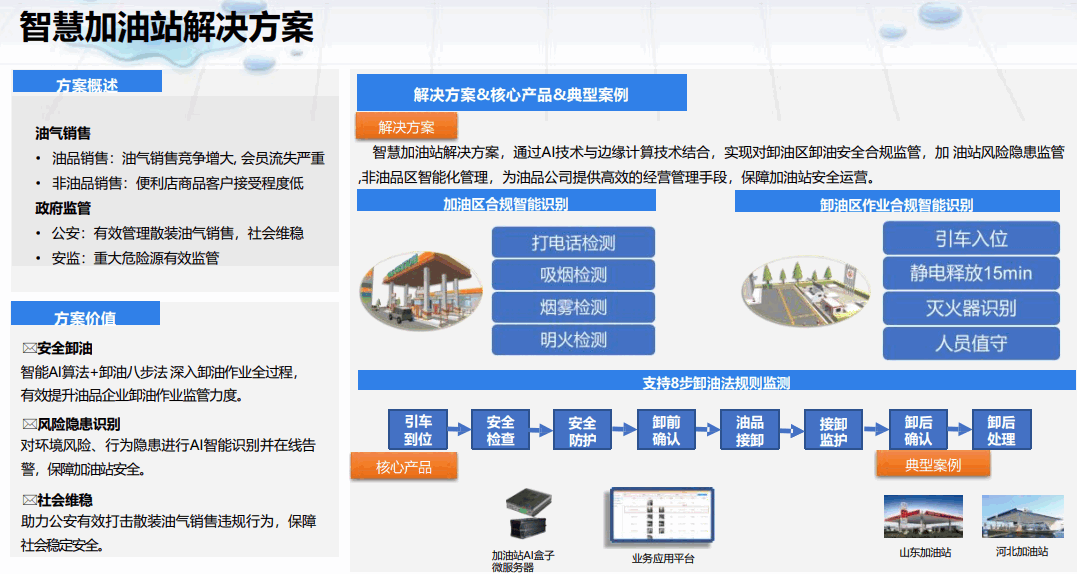Click the orange 典型案例 label
Image resolution: width=1077 pixels, height=574 pixels.
click(932, 465)
